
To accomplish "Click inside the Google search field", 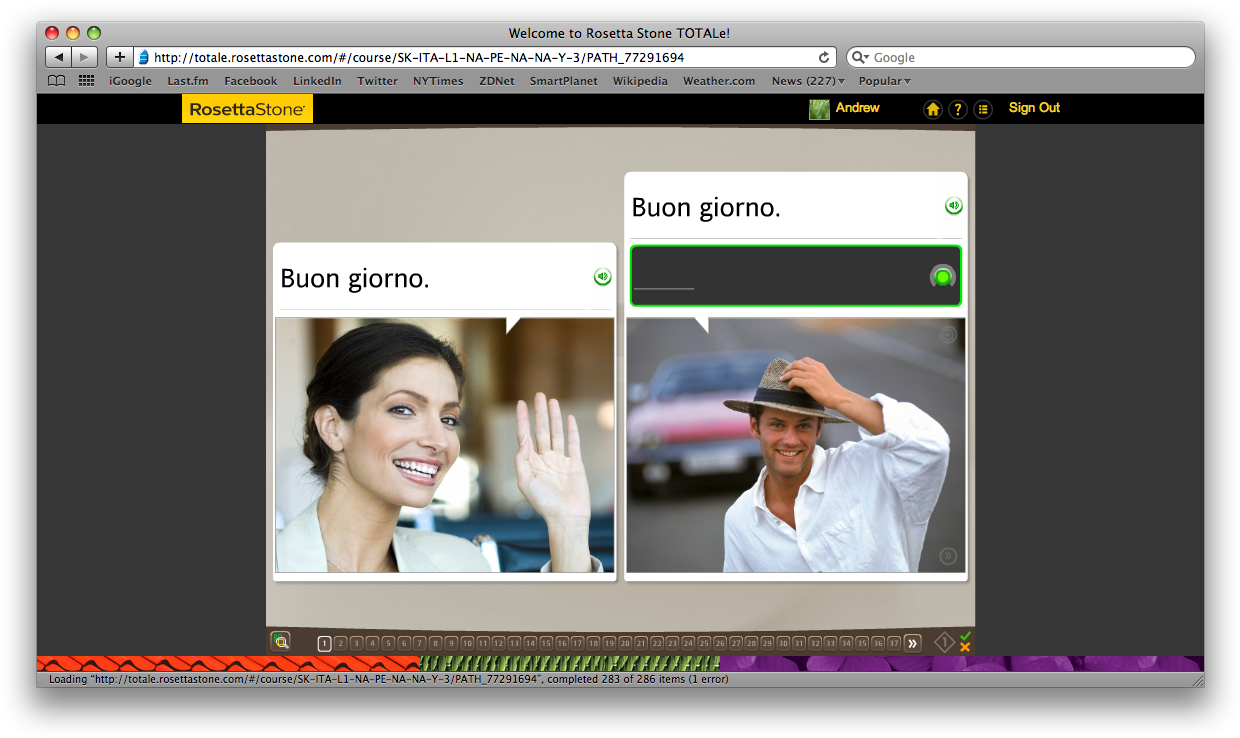I will [x=1000, y=57].
